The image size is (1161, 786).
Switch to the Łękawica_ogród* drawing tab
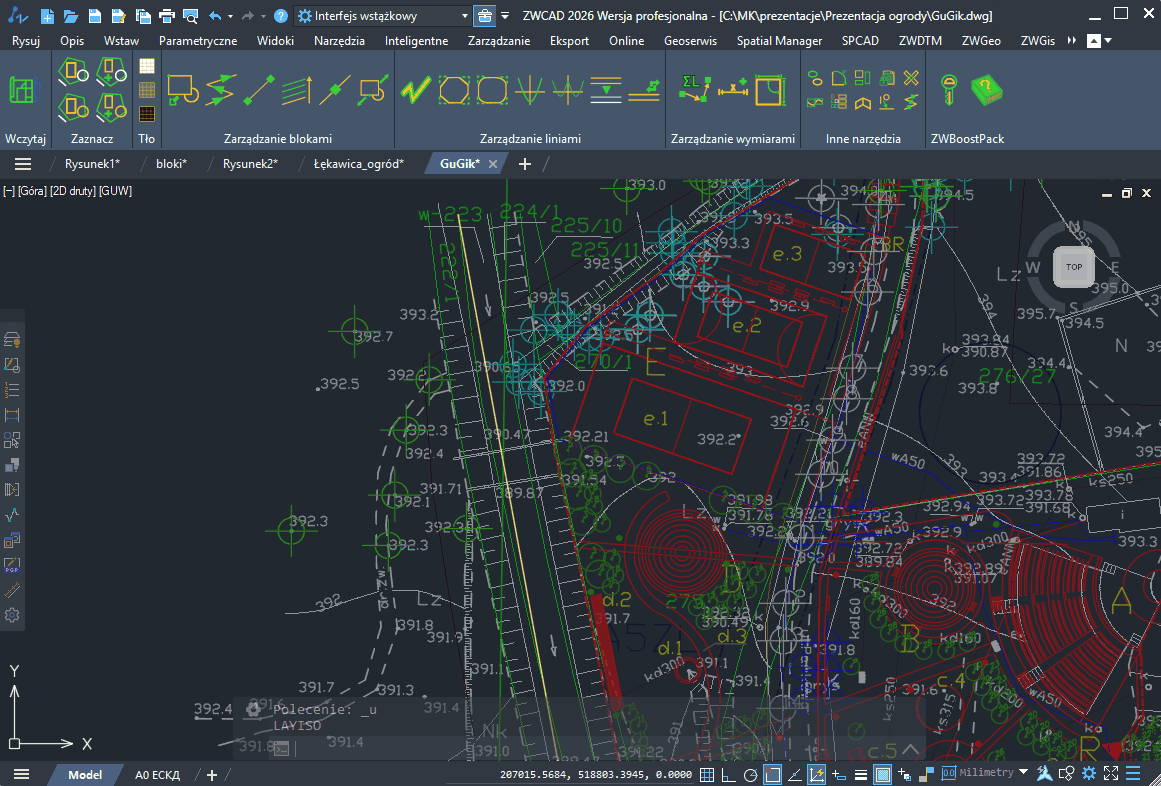pos(358,164)
